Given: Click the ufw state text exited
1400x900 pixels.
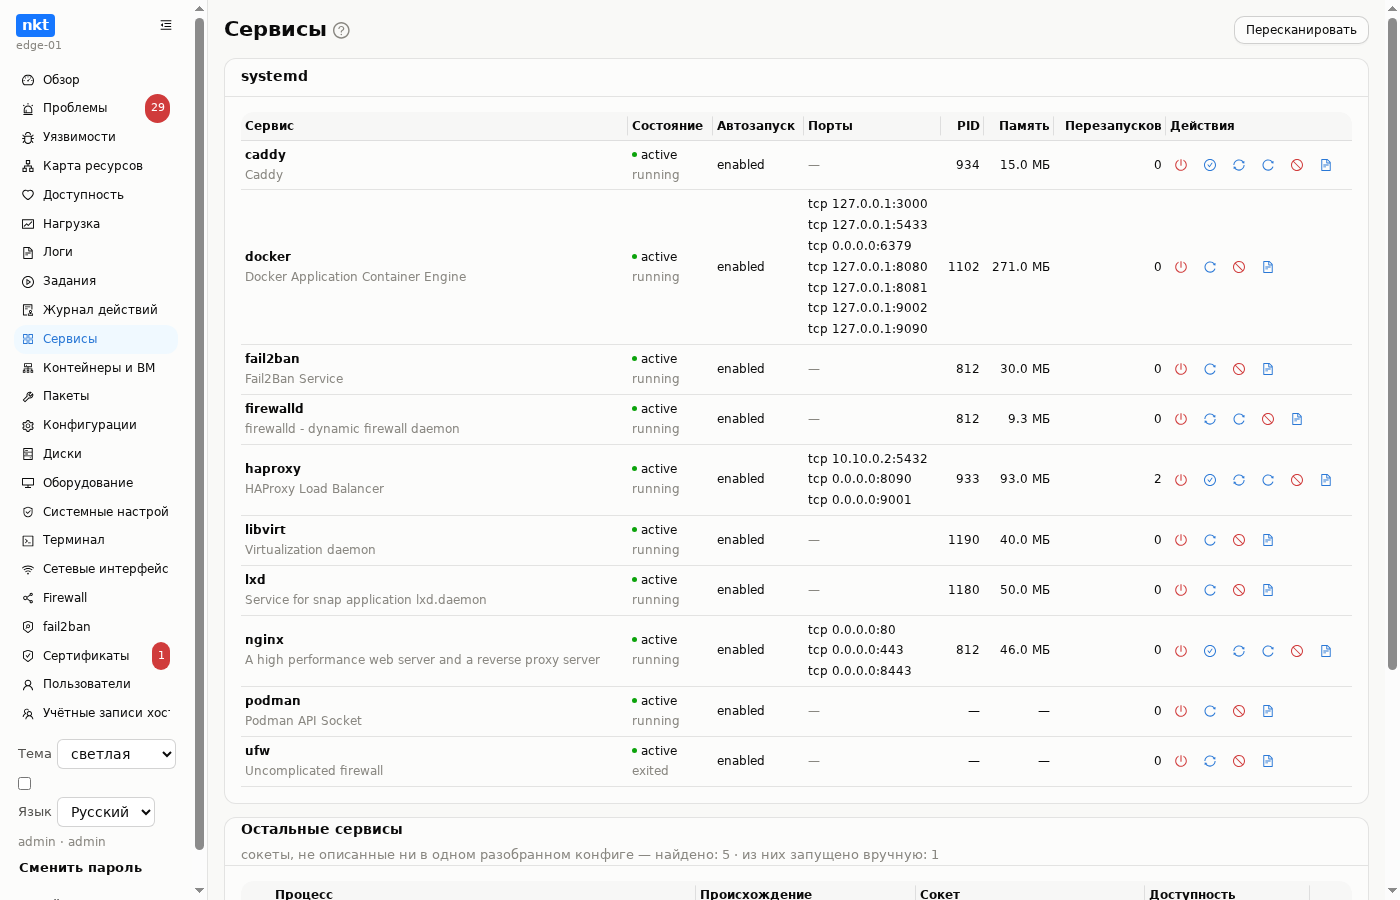Looking at the screenshot, I should [650, 771].
